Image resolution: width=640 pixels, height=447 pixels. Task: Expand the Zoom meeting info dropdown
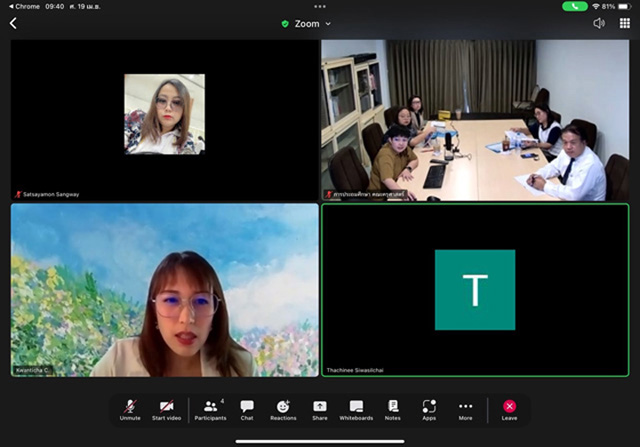(x=313, y=23)
